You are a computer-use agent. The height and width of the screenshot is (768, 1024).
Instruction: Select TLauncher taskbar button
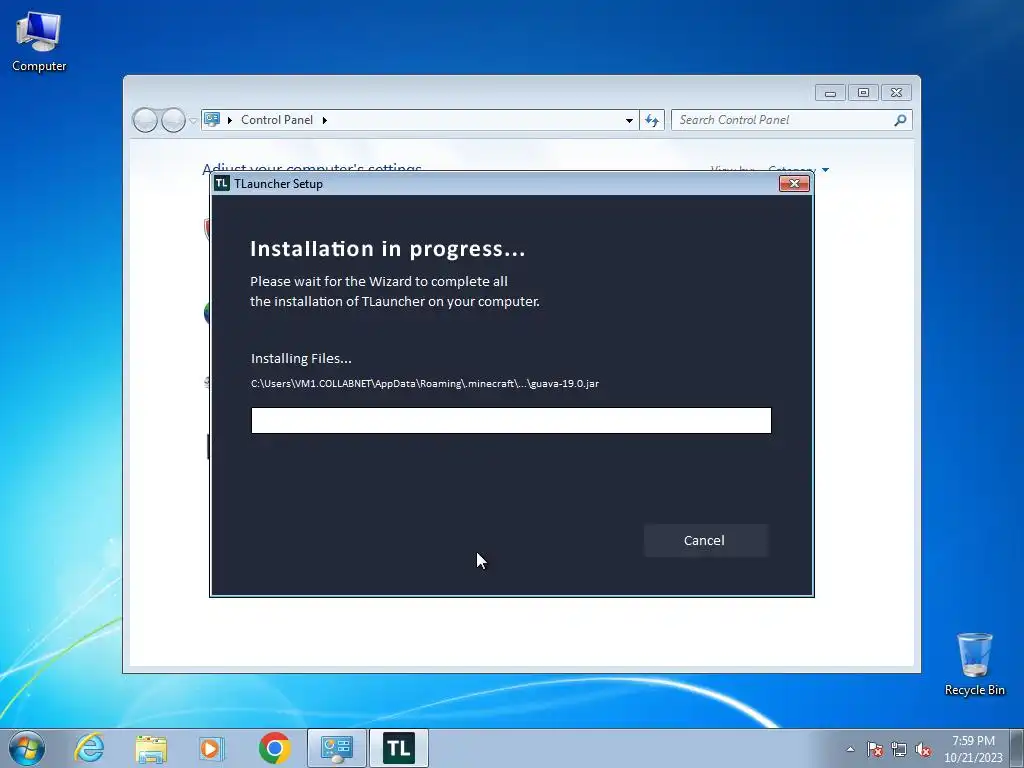399,748
